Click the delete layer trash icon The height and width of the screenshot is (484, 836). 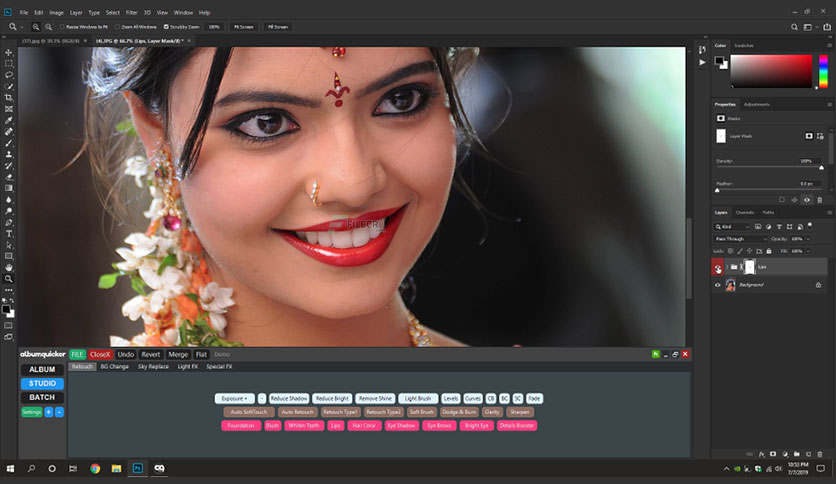tap(820, 454)
